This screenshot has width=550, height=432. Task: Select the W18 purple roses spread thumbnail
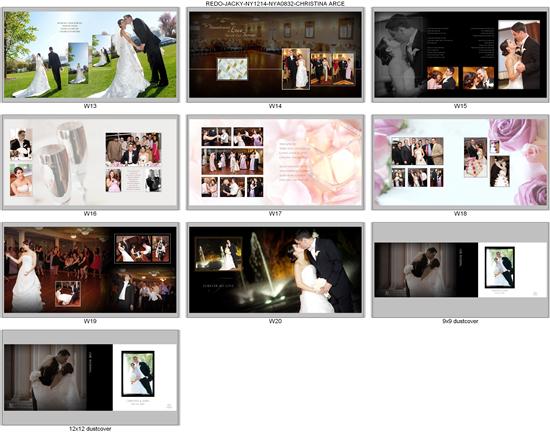coord(460,162)
